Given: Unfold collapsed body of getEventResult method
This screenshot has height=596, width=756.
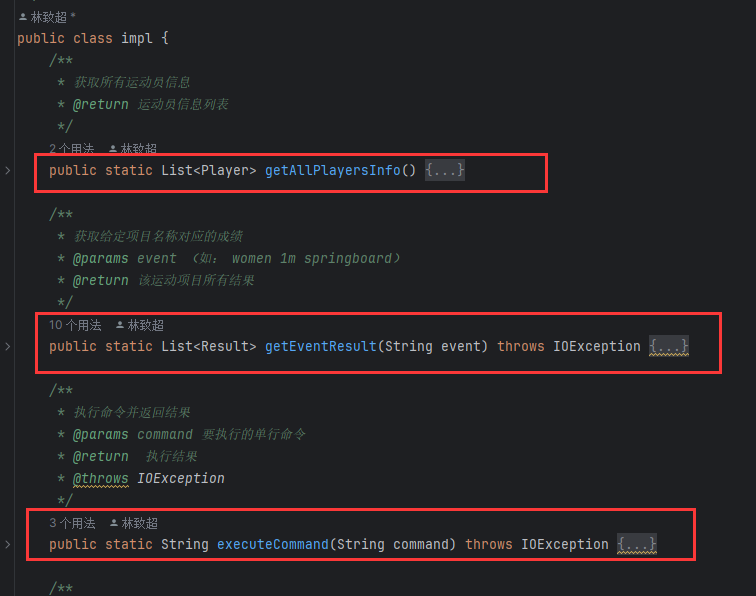Looking at the screenshot, I should click(x=669, y=346).
